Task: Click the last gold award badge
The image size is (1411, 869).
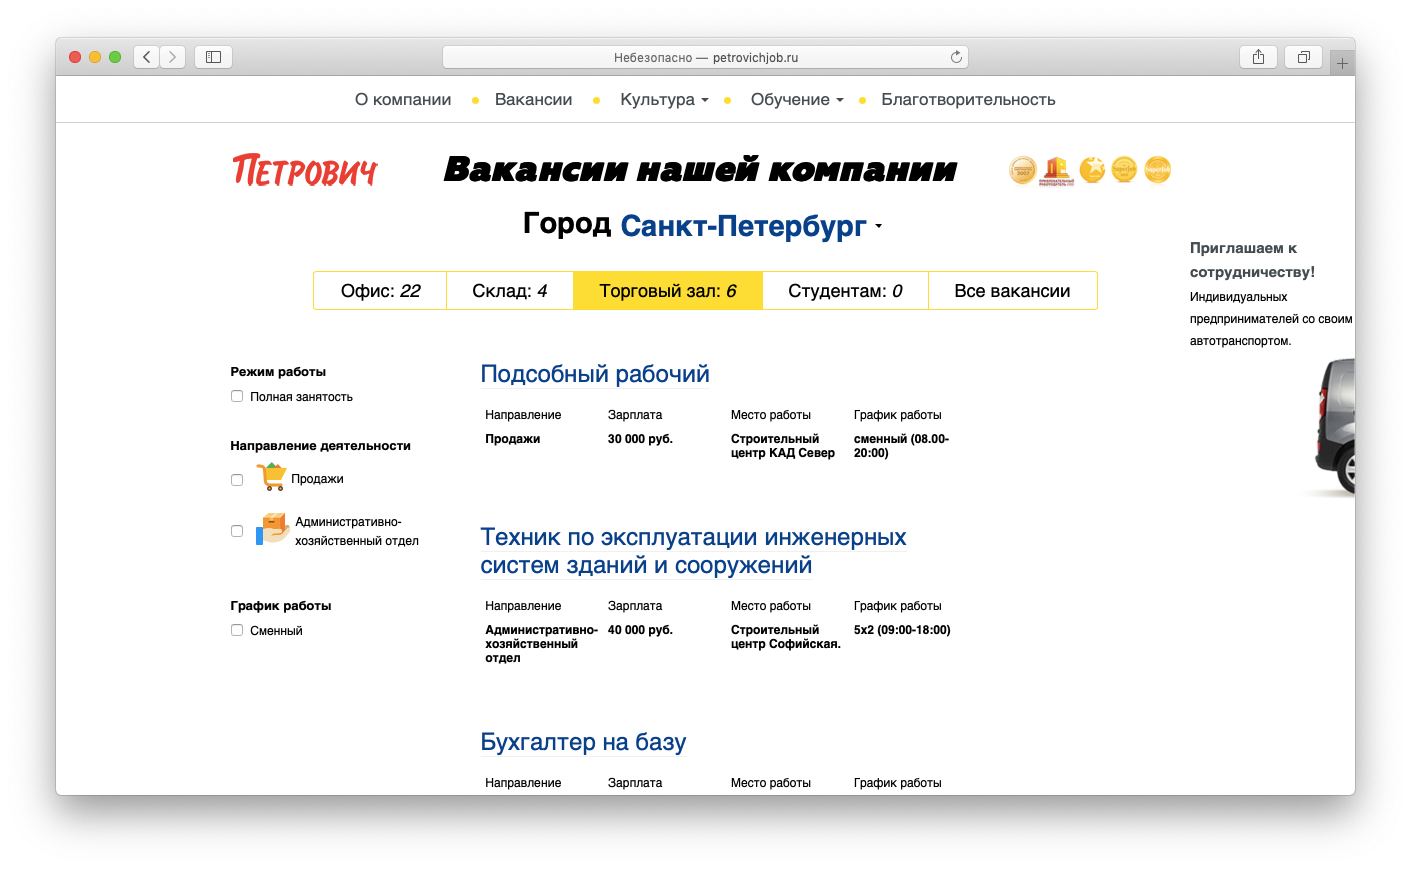Action: [1158, 170]
